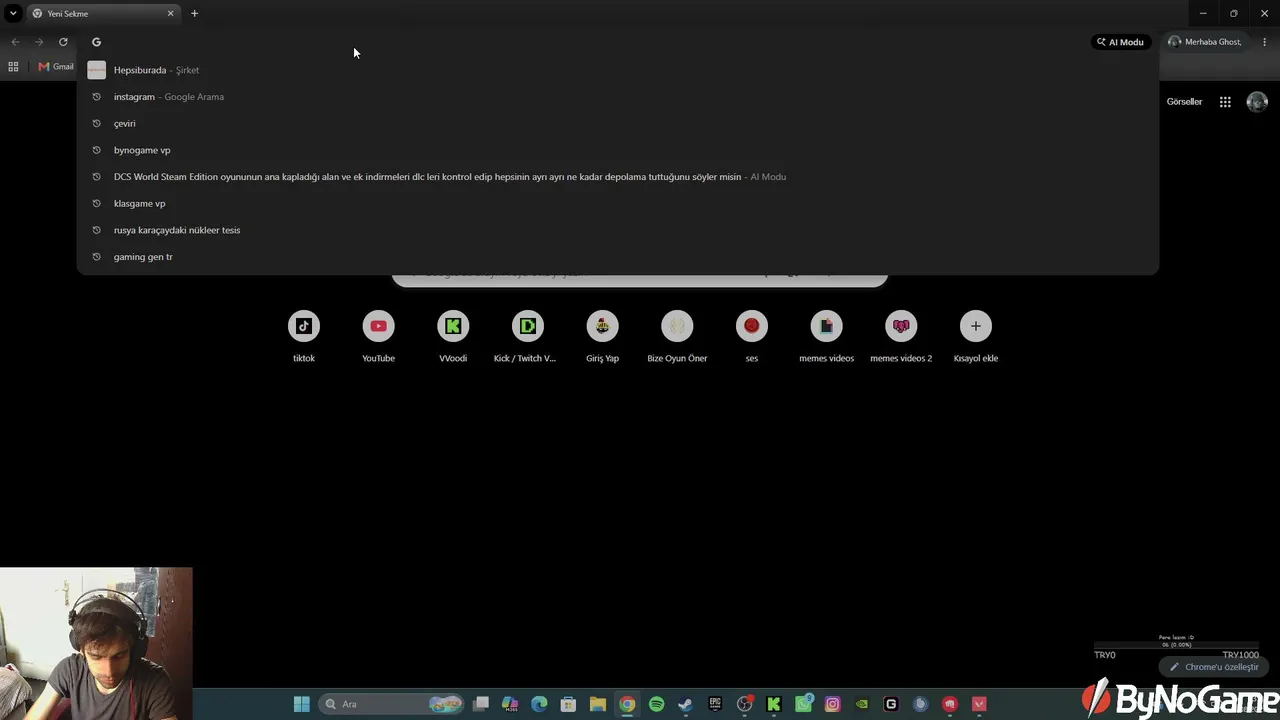Image resolution: width=1280 pixels, height=720 pixels.
Task: Add a shortcut with Kısayol ekle
Action: click(976, 337)
